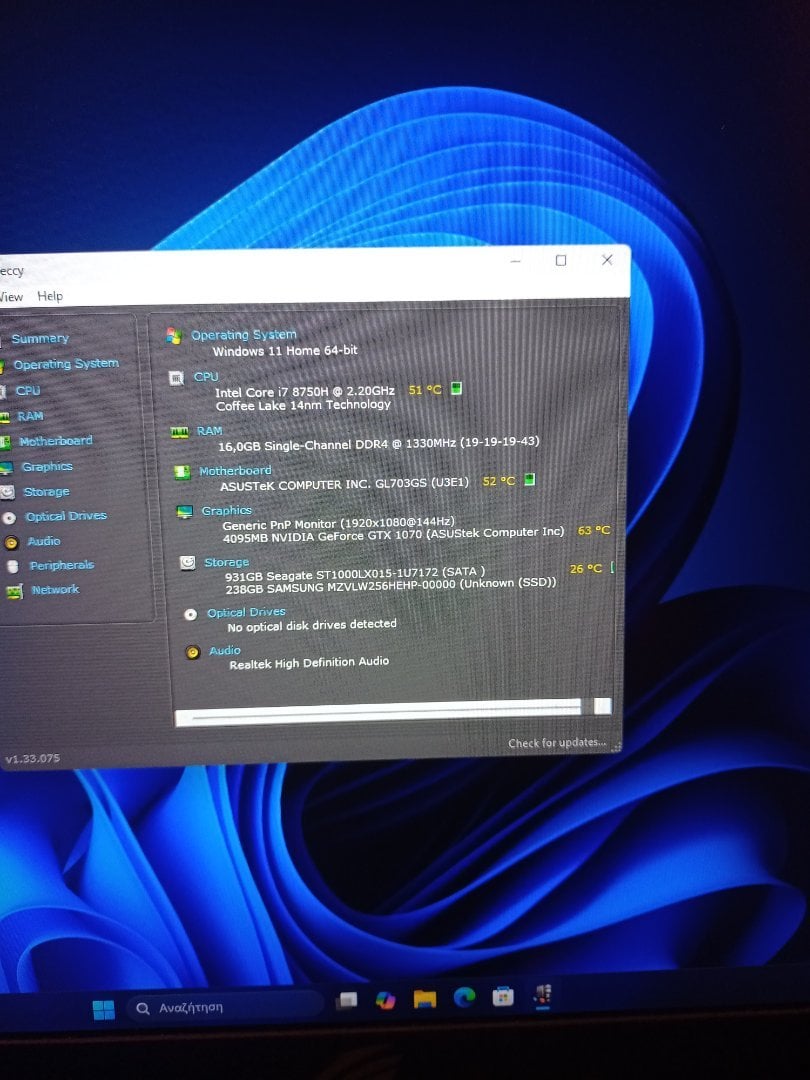Click the 16,0GB Single-Channel DDR4 text
810x1080 pixels.
tap(378, 444)
